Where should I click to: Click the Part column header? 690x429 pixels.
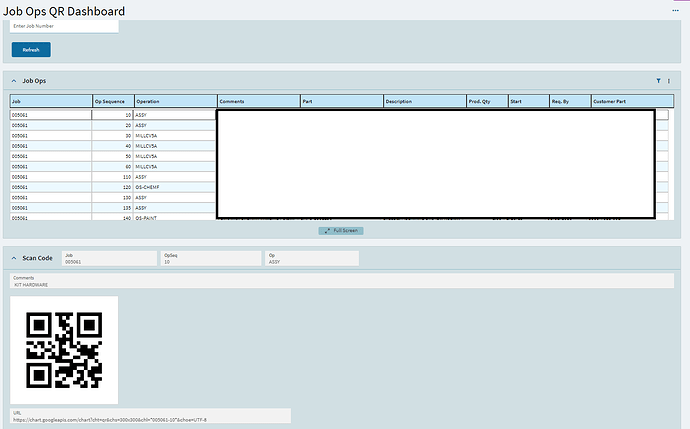click(342, 101)
